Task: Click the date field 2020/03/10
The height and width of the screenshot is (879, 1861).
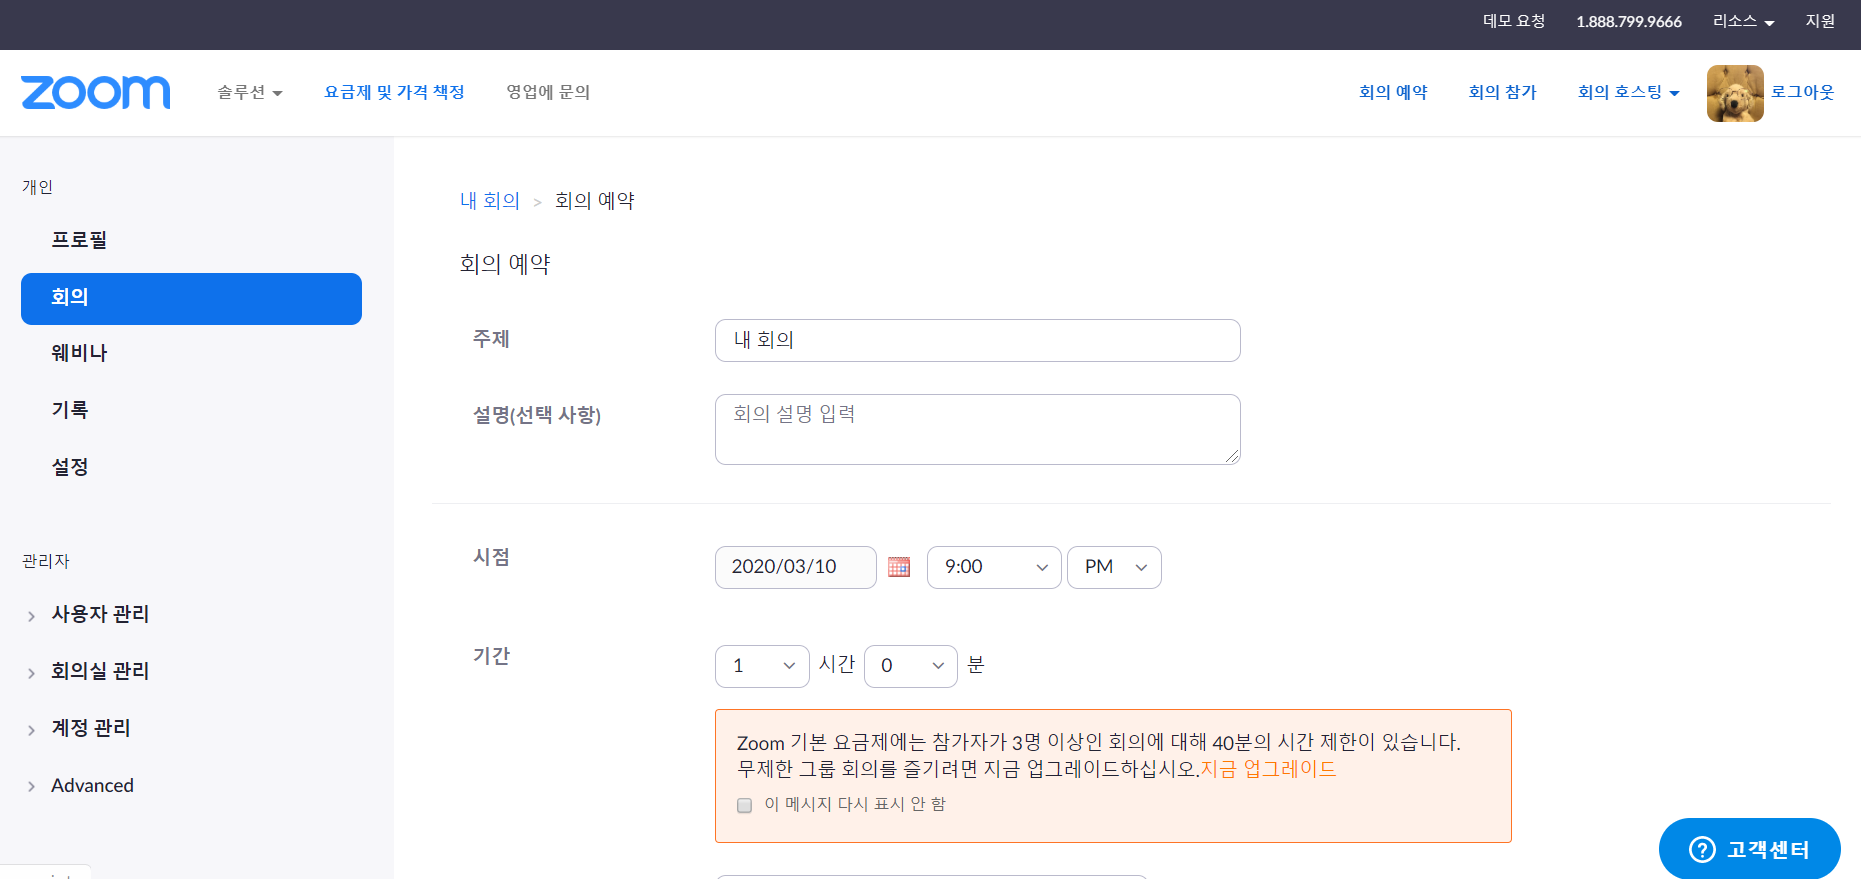Action: click(x=796, y=567)
